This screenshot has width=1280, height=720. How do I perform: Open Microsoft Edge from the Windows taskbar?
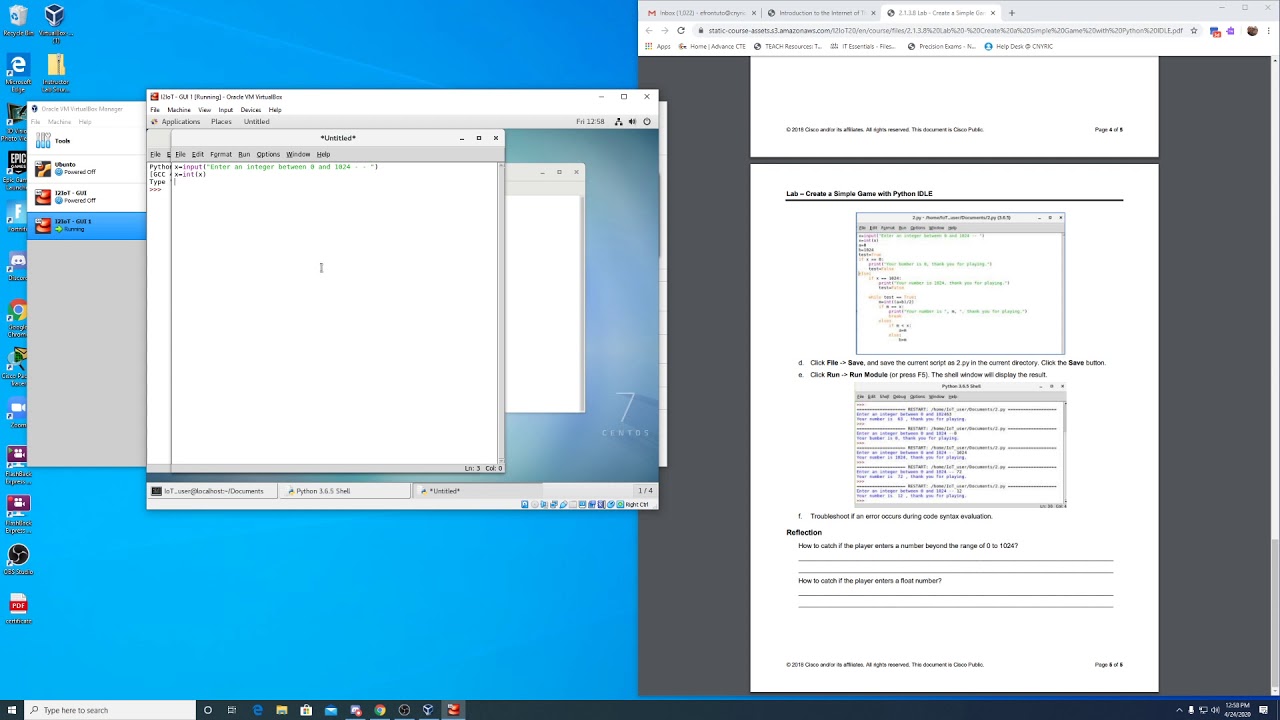point(257,710)
